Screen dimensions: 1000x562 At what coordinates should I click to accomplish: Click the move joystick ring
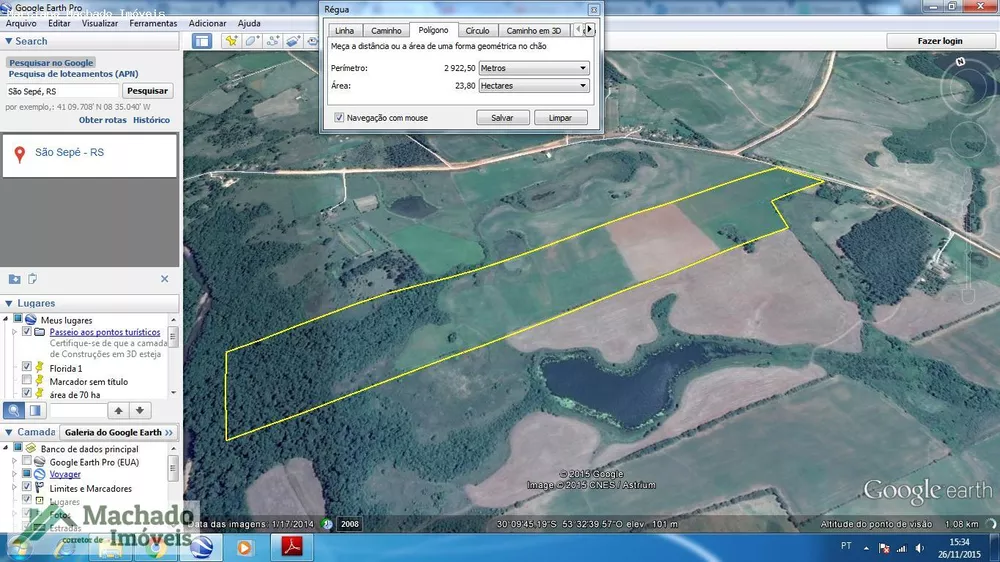point(968,138)
